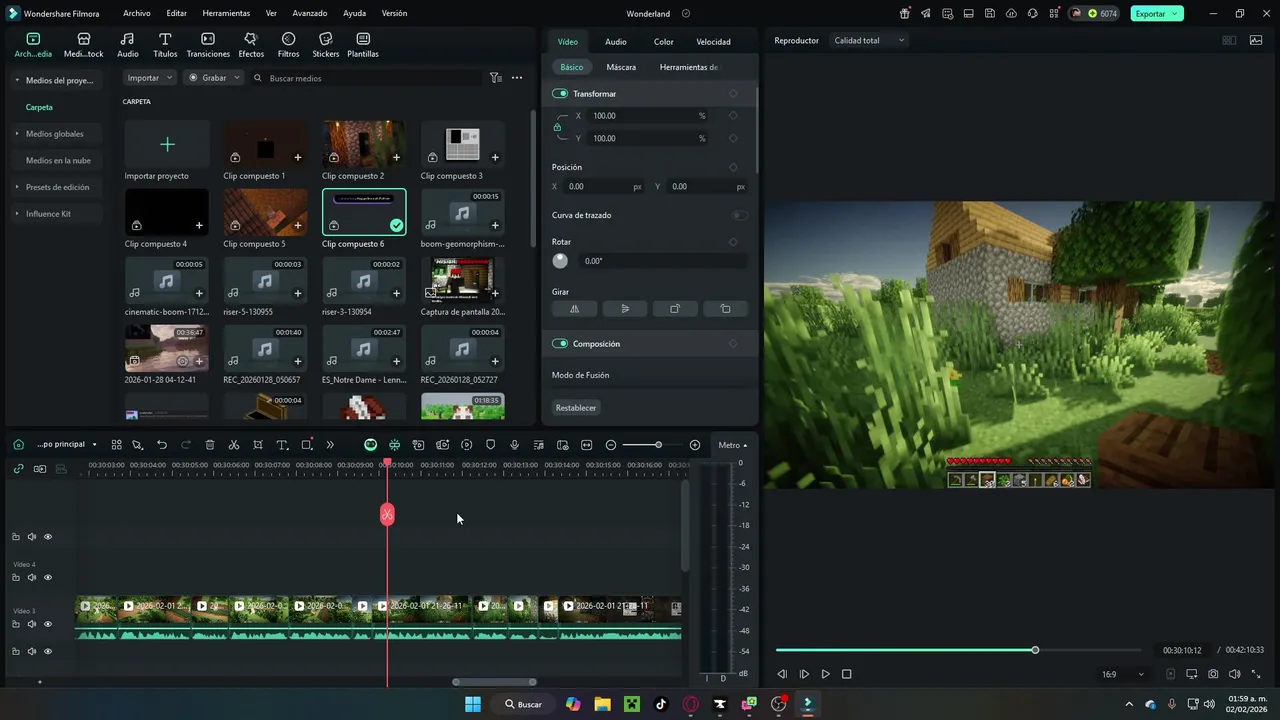
Task: Click the snapshot camera icon under preview
Action: 1213,674
